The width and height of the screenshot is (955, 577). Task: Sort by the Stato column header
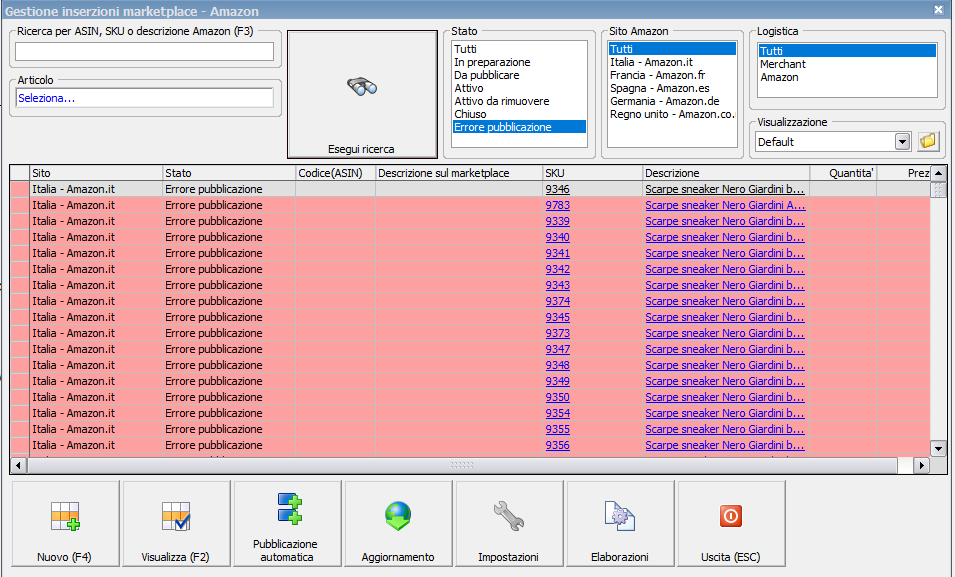[229, 173]
